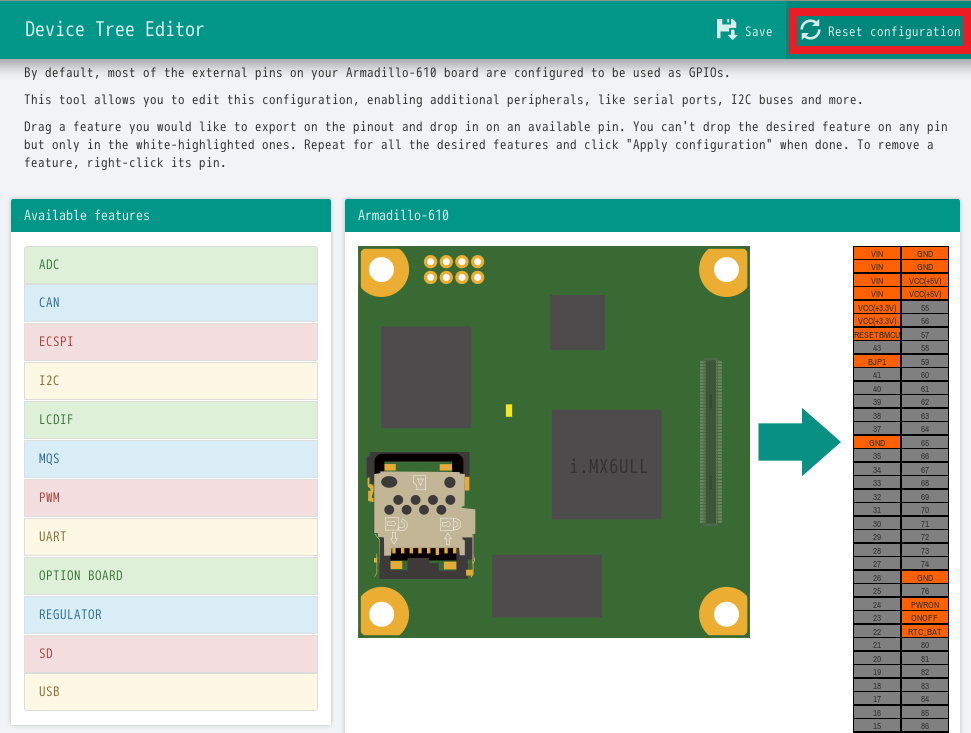Select the LCDIF feature
The image size is (971, 733).
click(171, 420)
